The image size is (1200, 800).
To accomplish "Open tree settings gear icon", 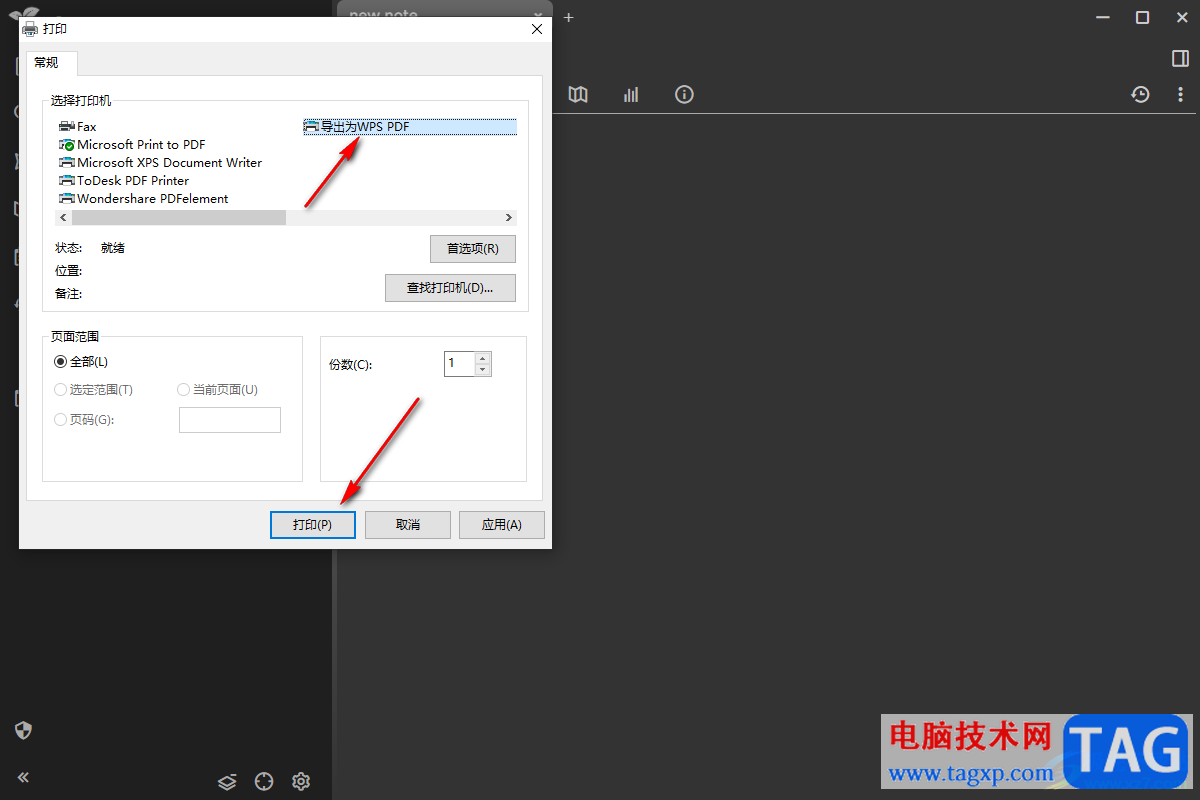I will coord(301,781).
